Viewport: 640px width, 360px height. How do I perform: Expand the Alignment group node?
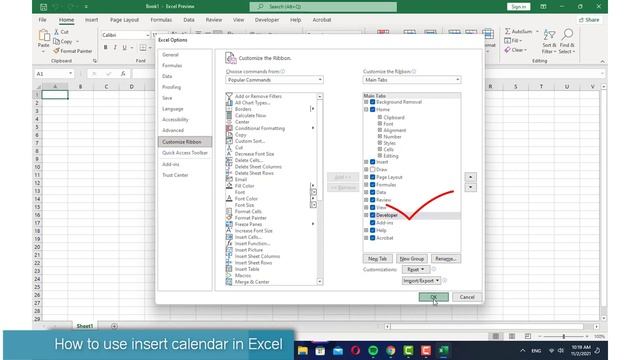tap(380, 130)
